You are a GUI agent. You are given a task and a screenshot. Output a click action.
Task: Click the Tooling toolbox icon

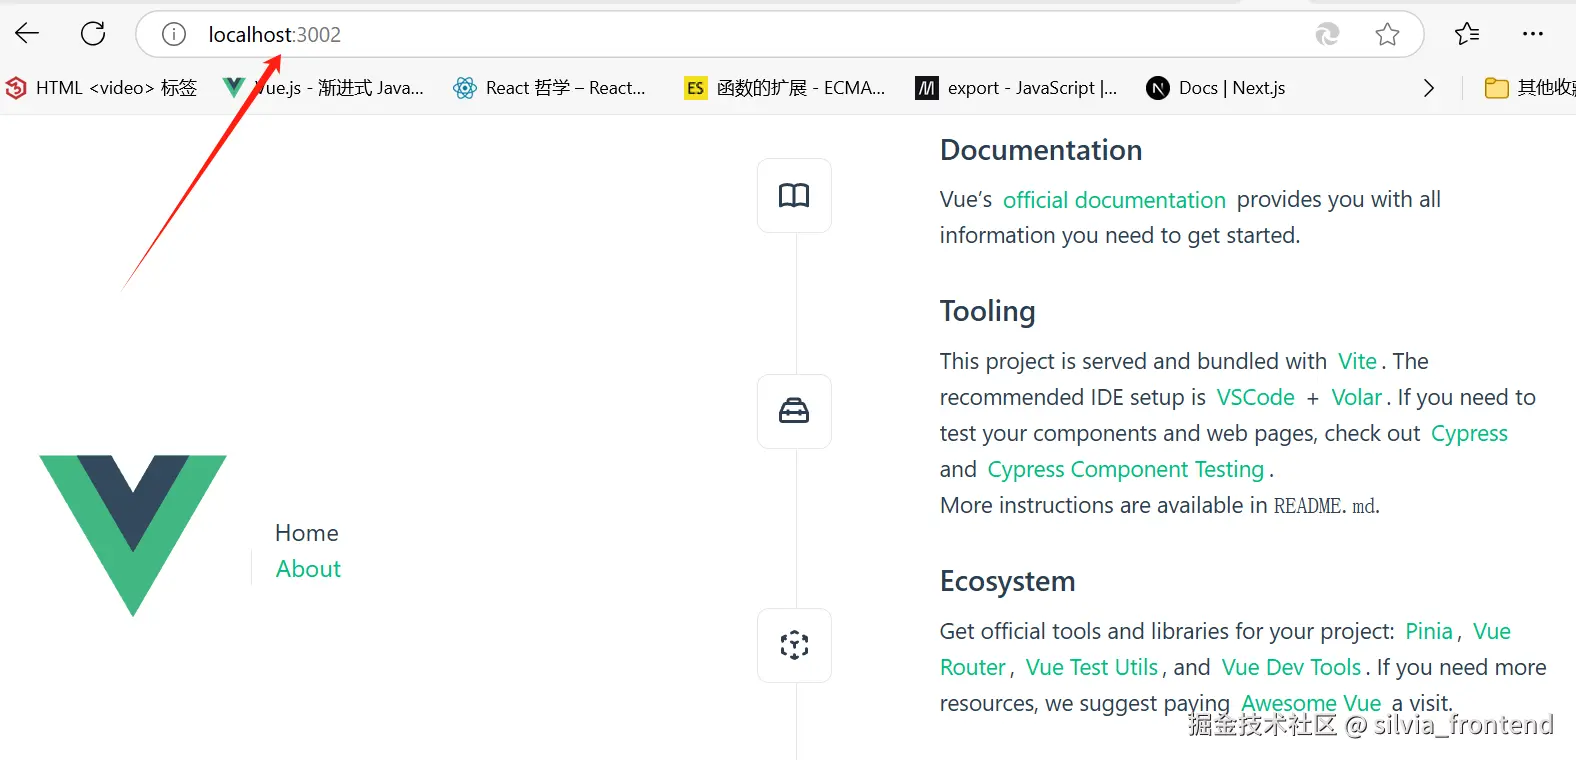(794, 411)
